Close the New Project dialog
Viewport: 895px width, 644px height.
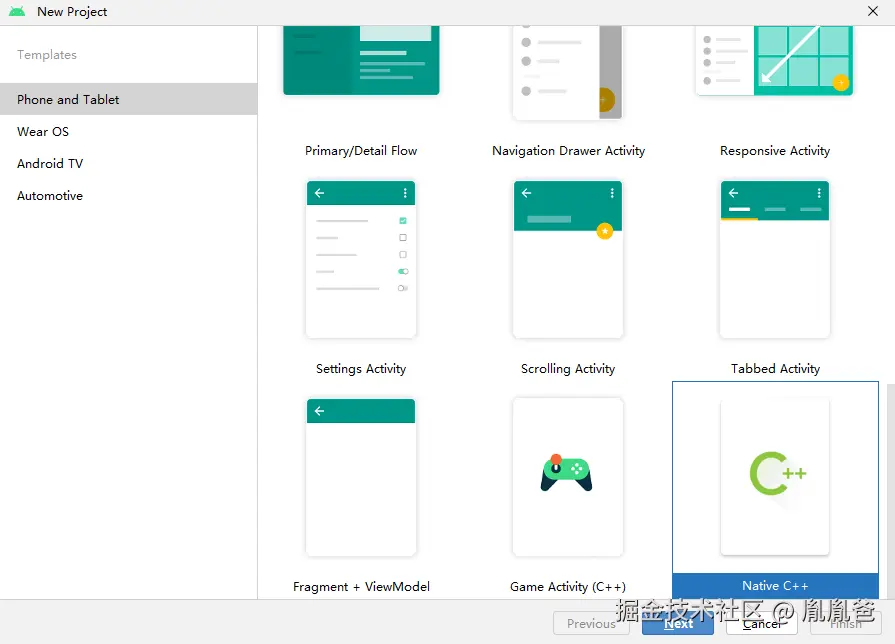tap(873, 11)
